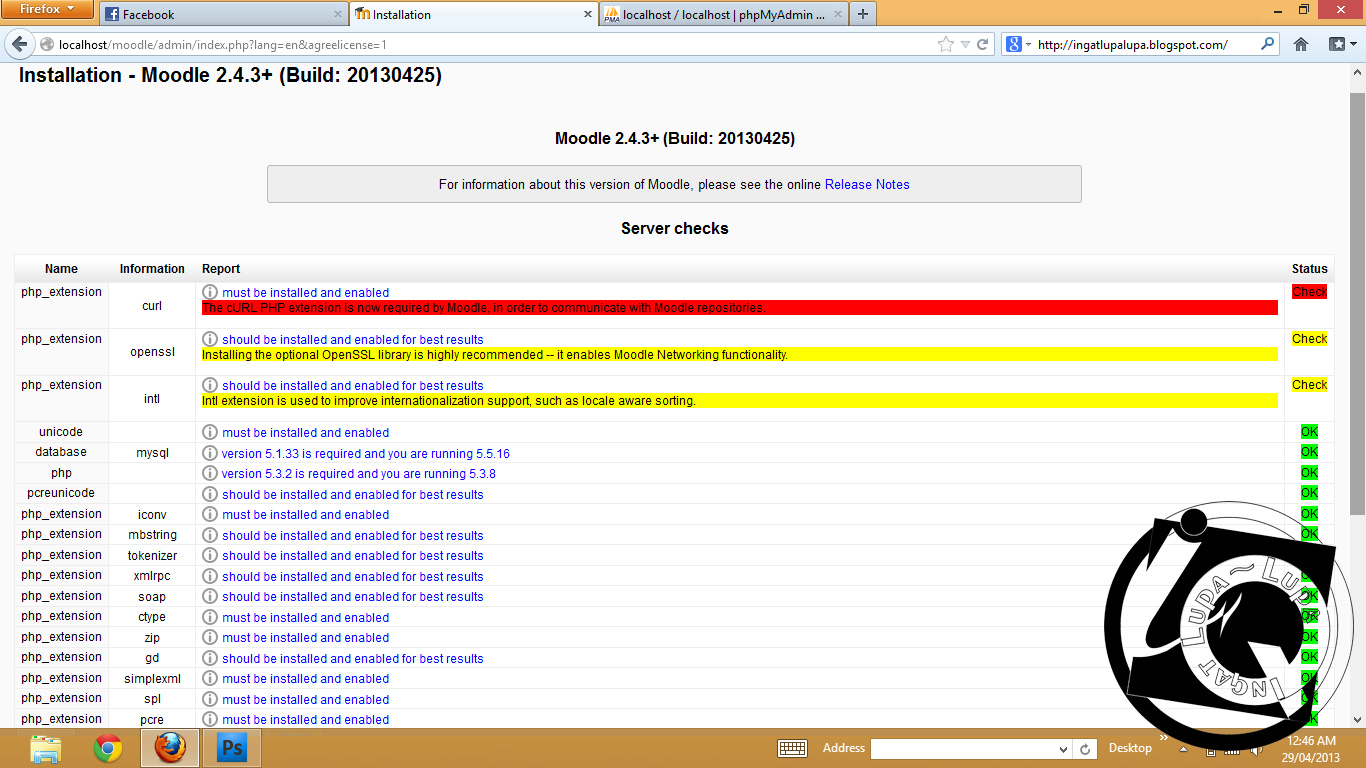Screen dimensions: 1366x768
Task: Click the search magnifier icon in the search box
Action: click(x=1268, y=44)
